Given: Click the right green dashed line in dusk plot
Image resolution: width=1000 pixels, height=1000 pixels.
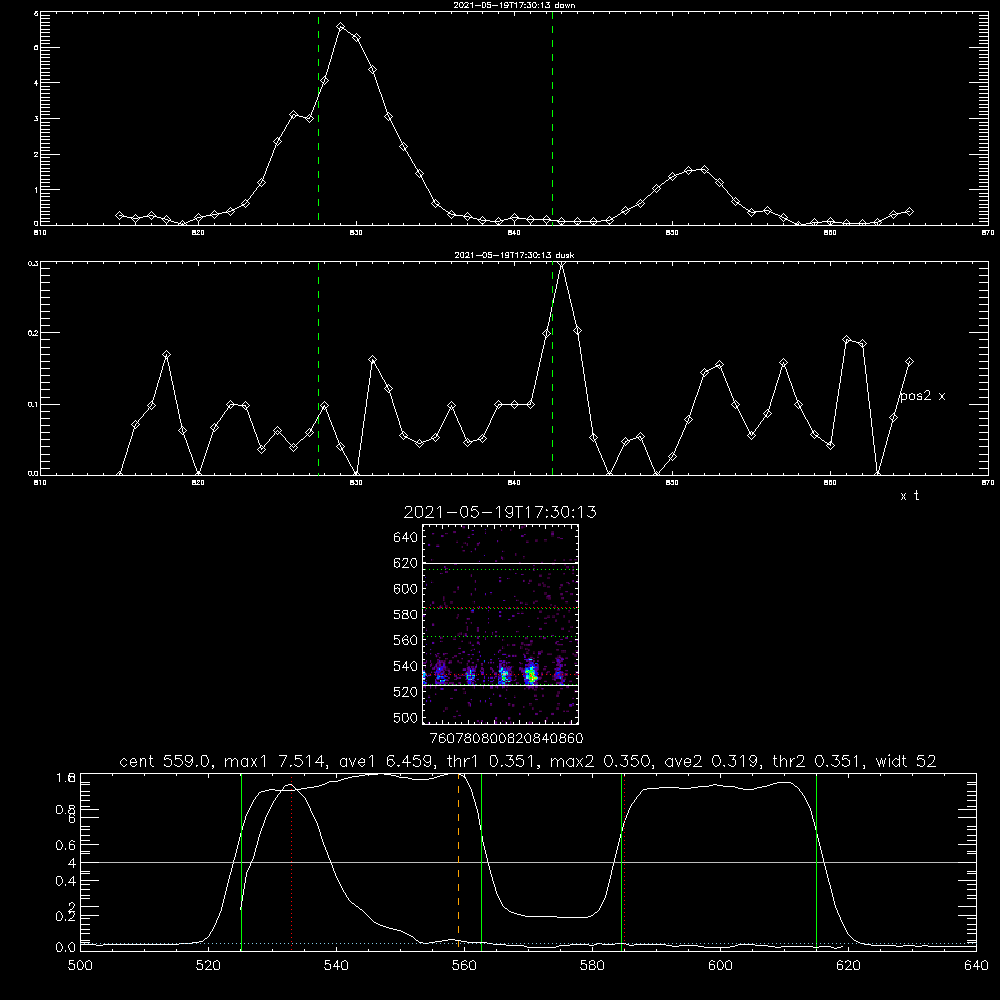Looking at the screenshot, I should [x=552, y=368].
